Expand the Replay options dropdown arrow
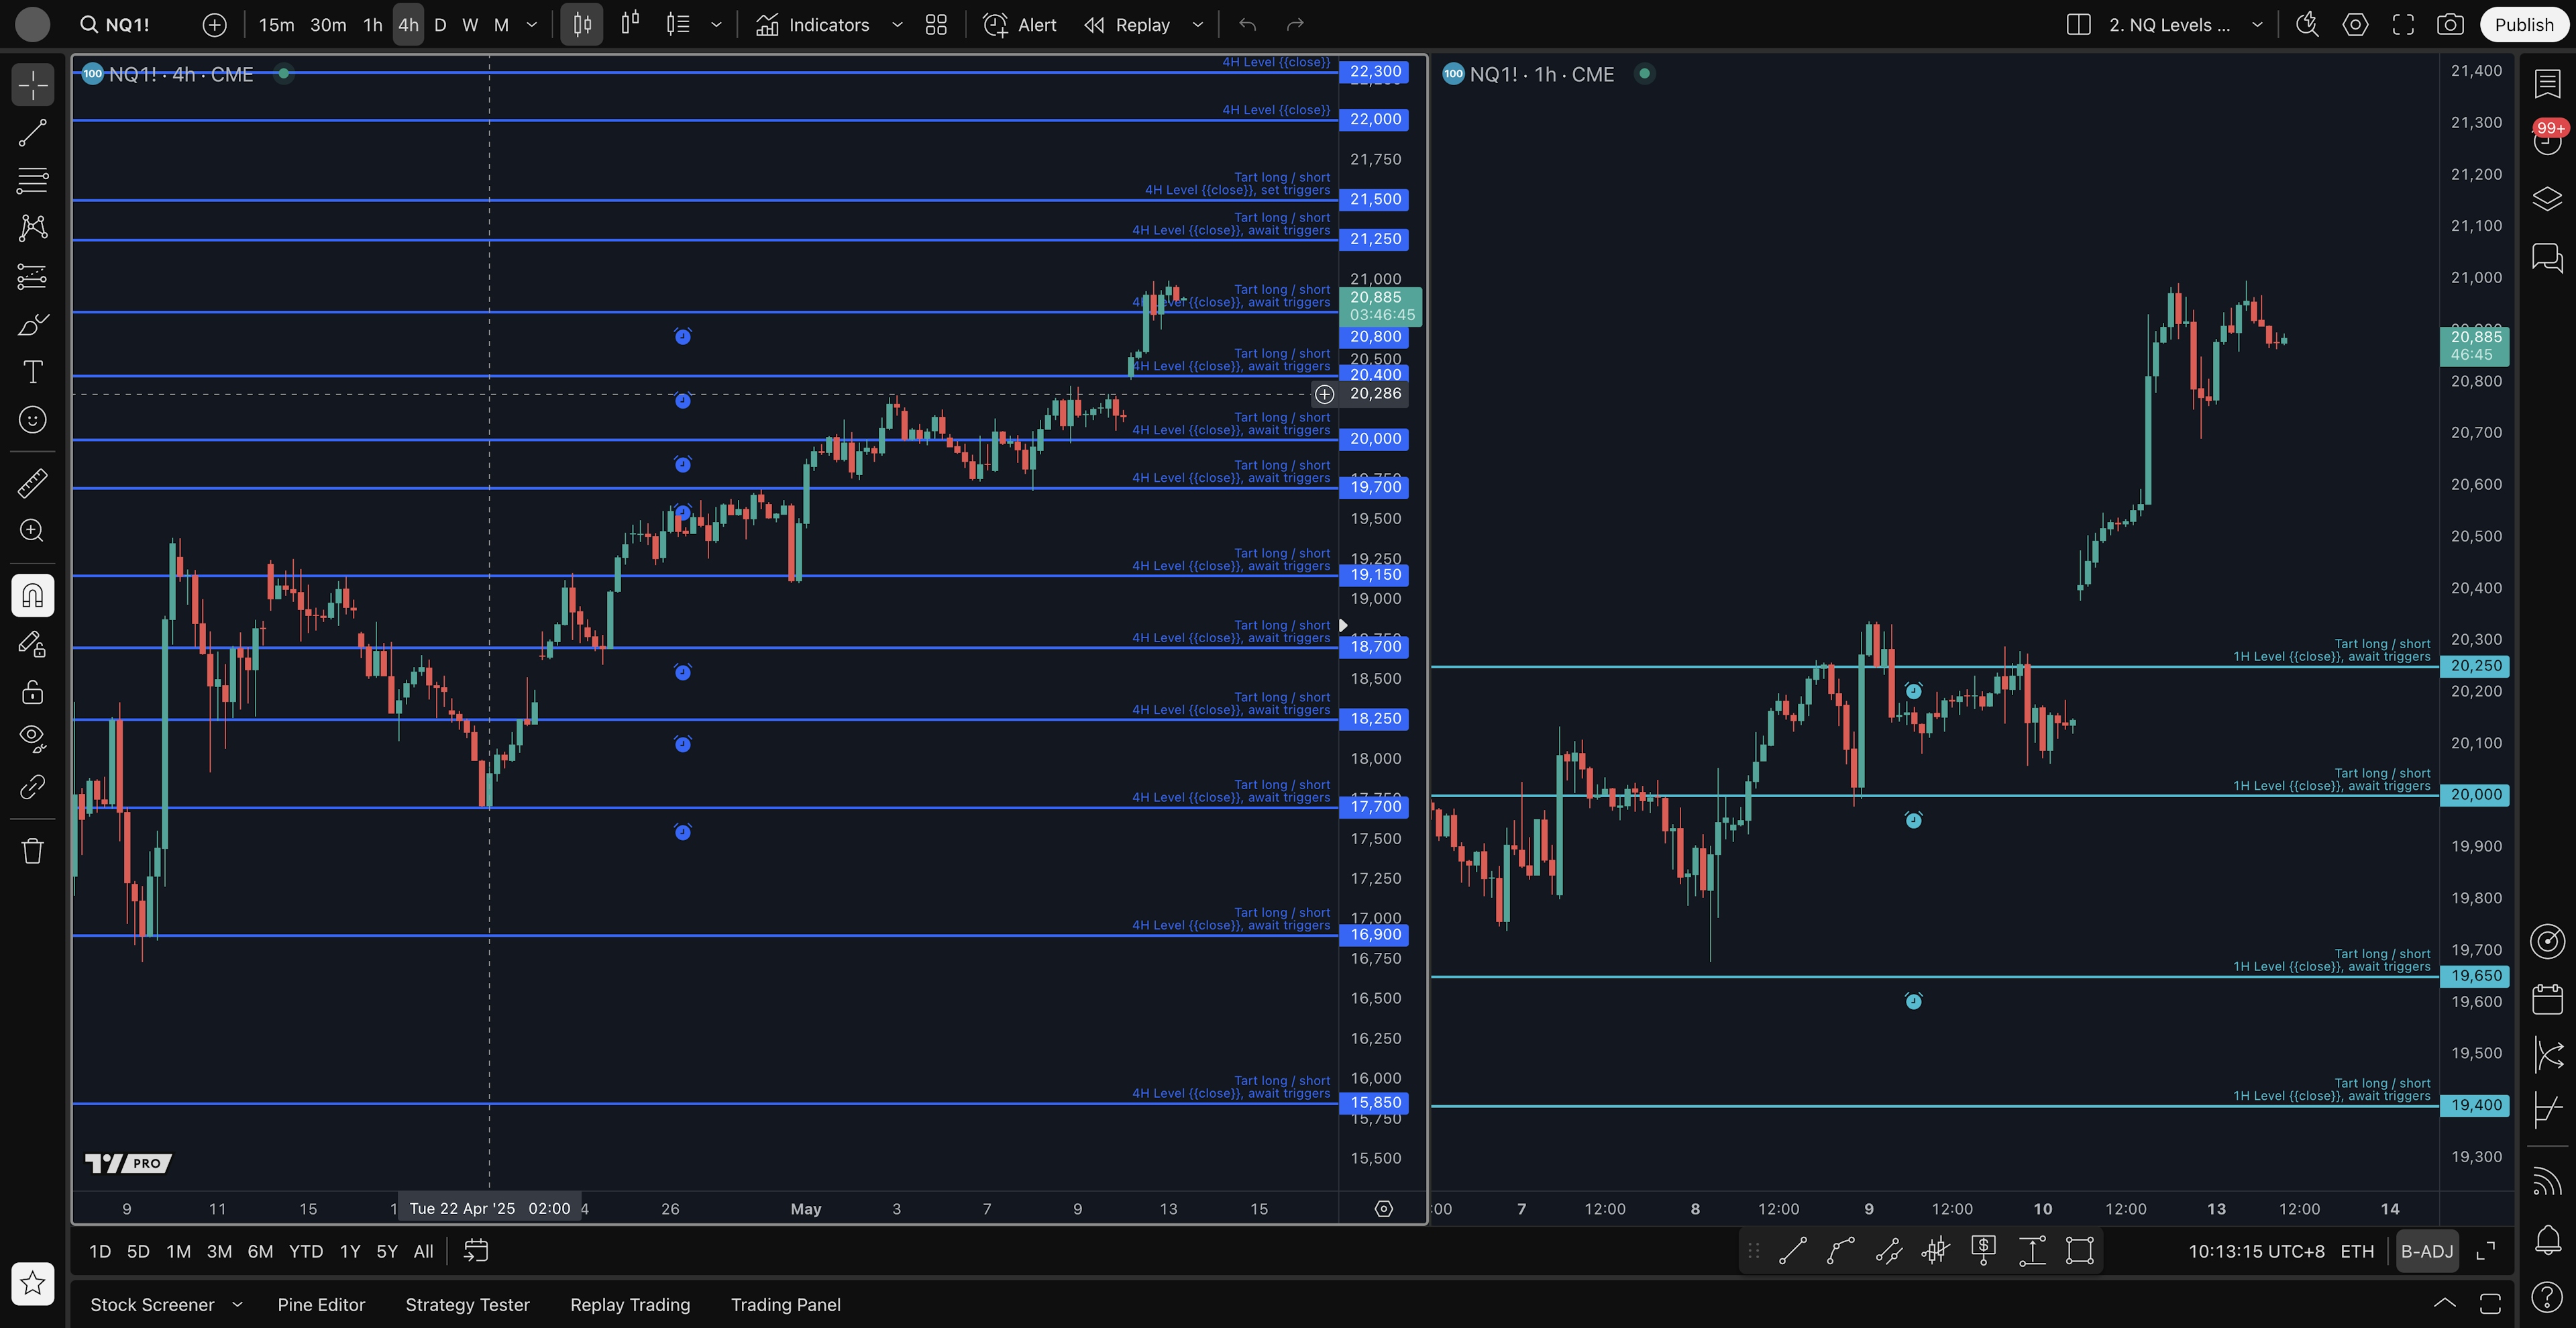Screen dimensions: 2576x1328 tap(1197, 25)
